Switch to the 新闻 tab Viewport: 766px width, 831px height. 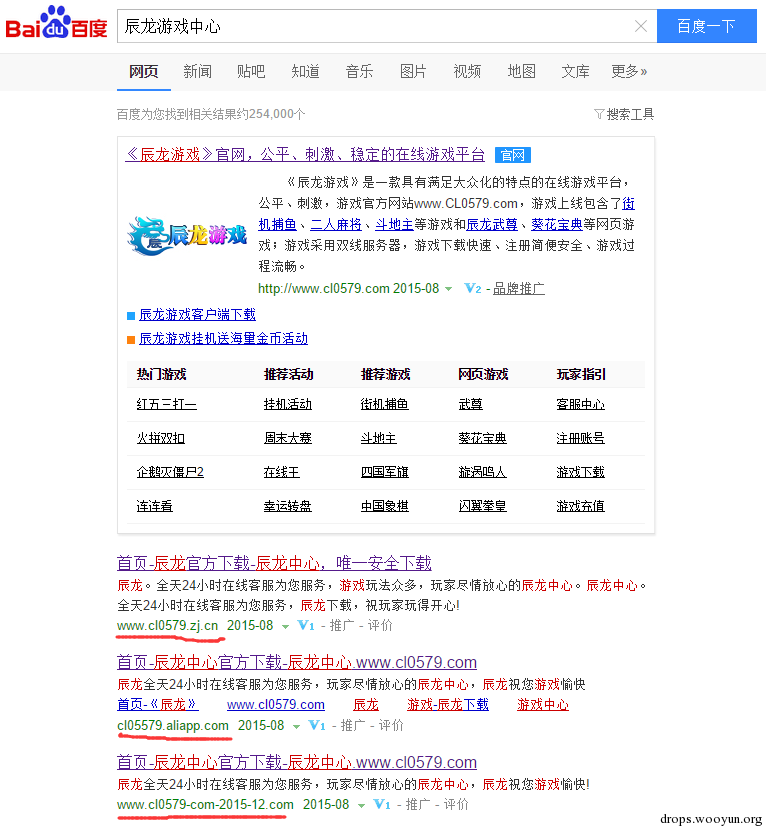[197, 72]
